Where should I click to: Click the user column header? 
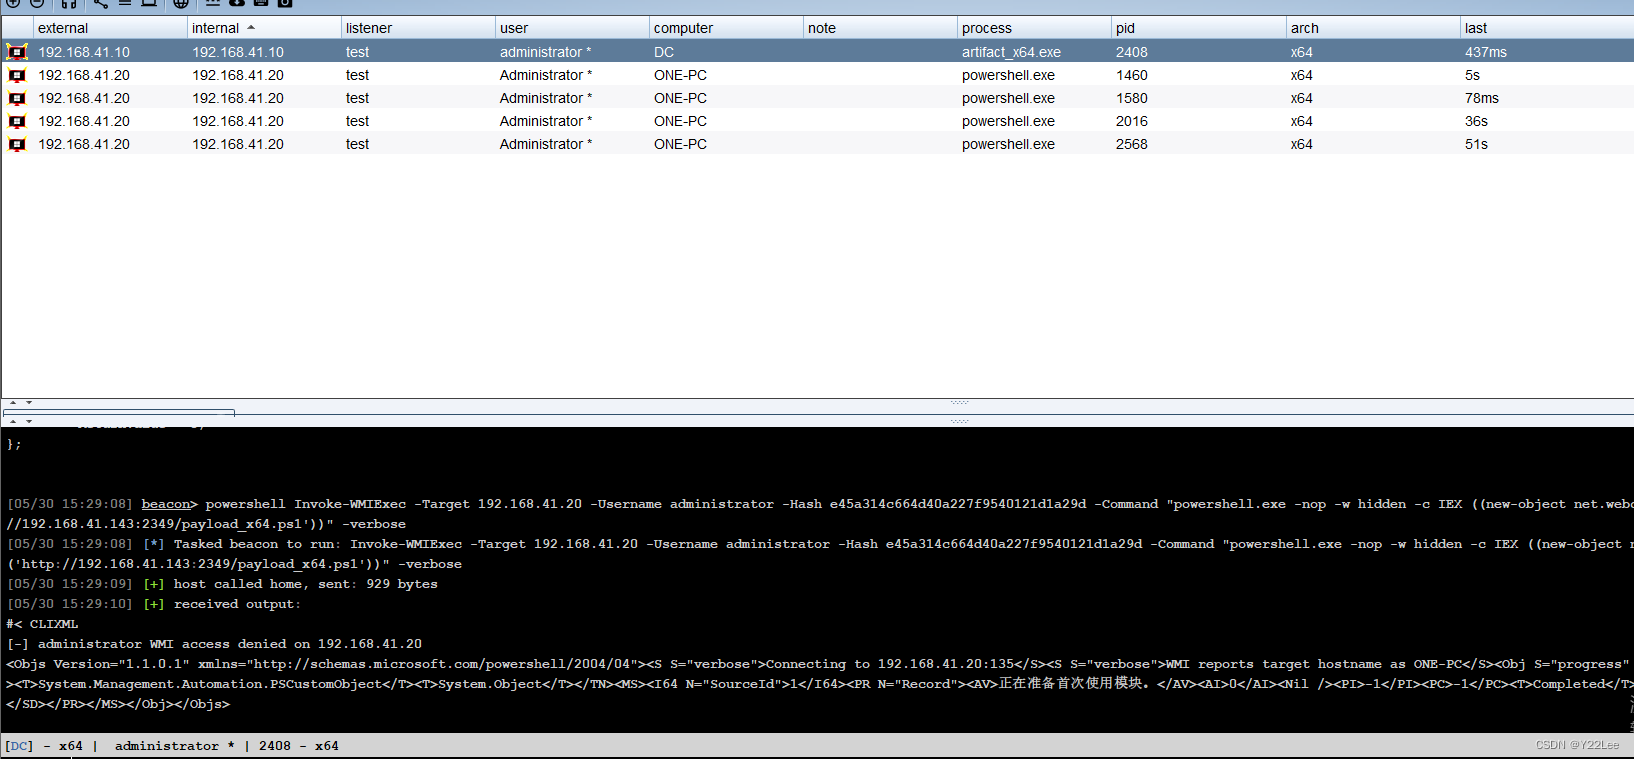[572, 28]
